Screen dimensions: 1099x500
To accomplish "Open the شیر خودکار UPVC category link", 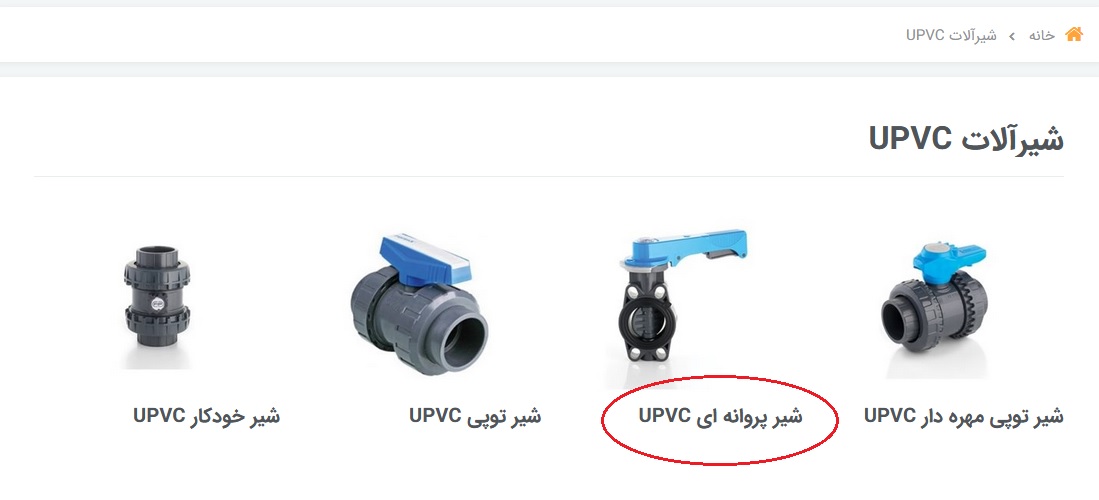I will (206, 416).
